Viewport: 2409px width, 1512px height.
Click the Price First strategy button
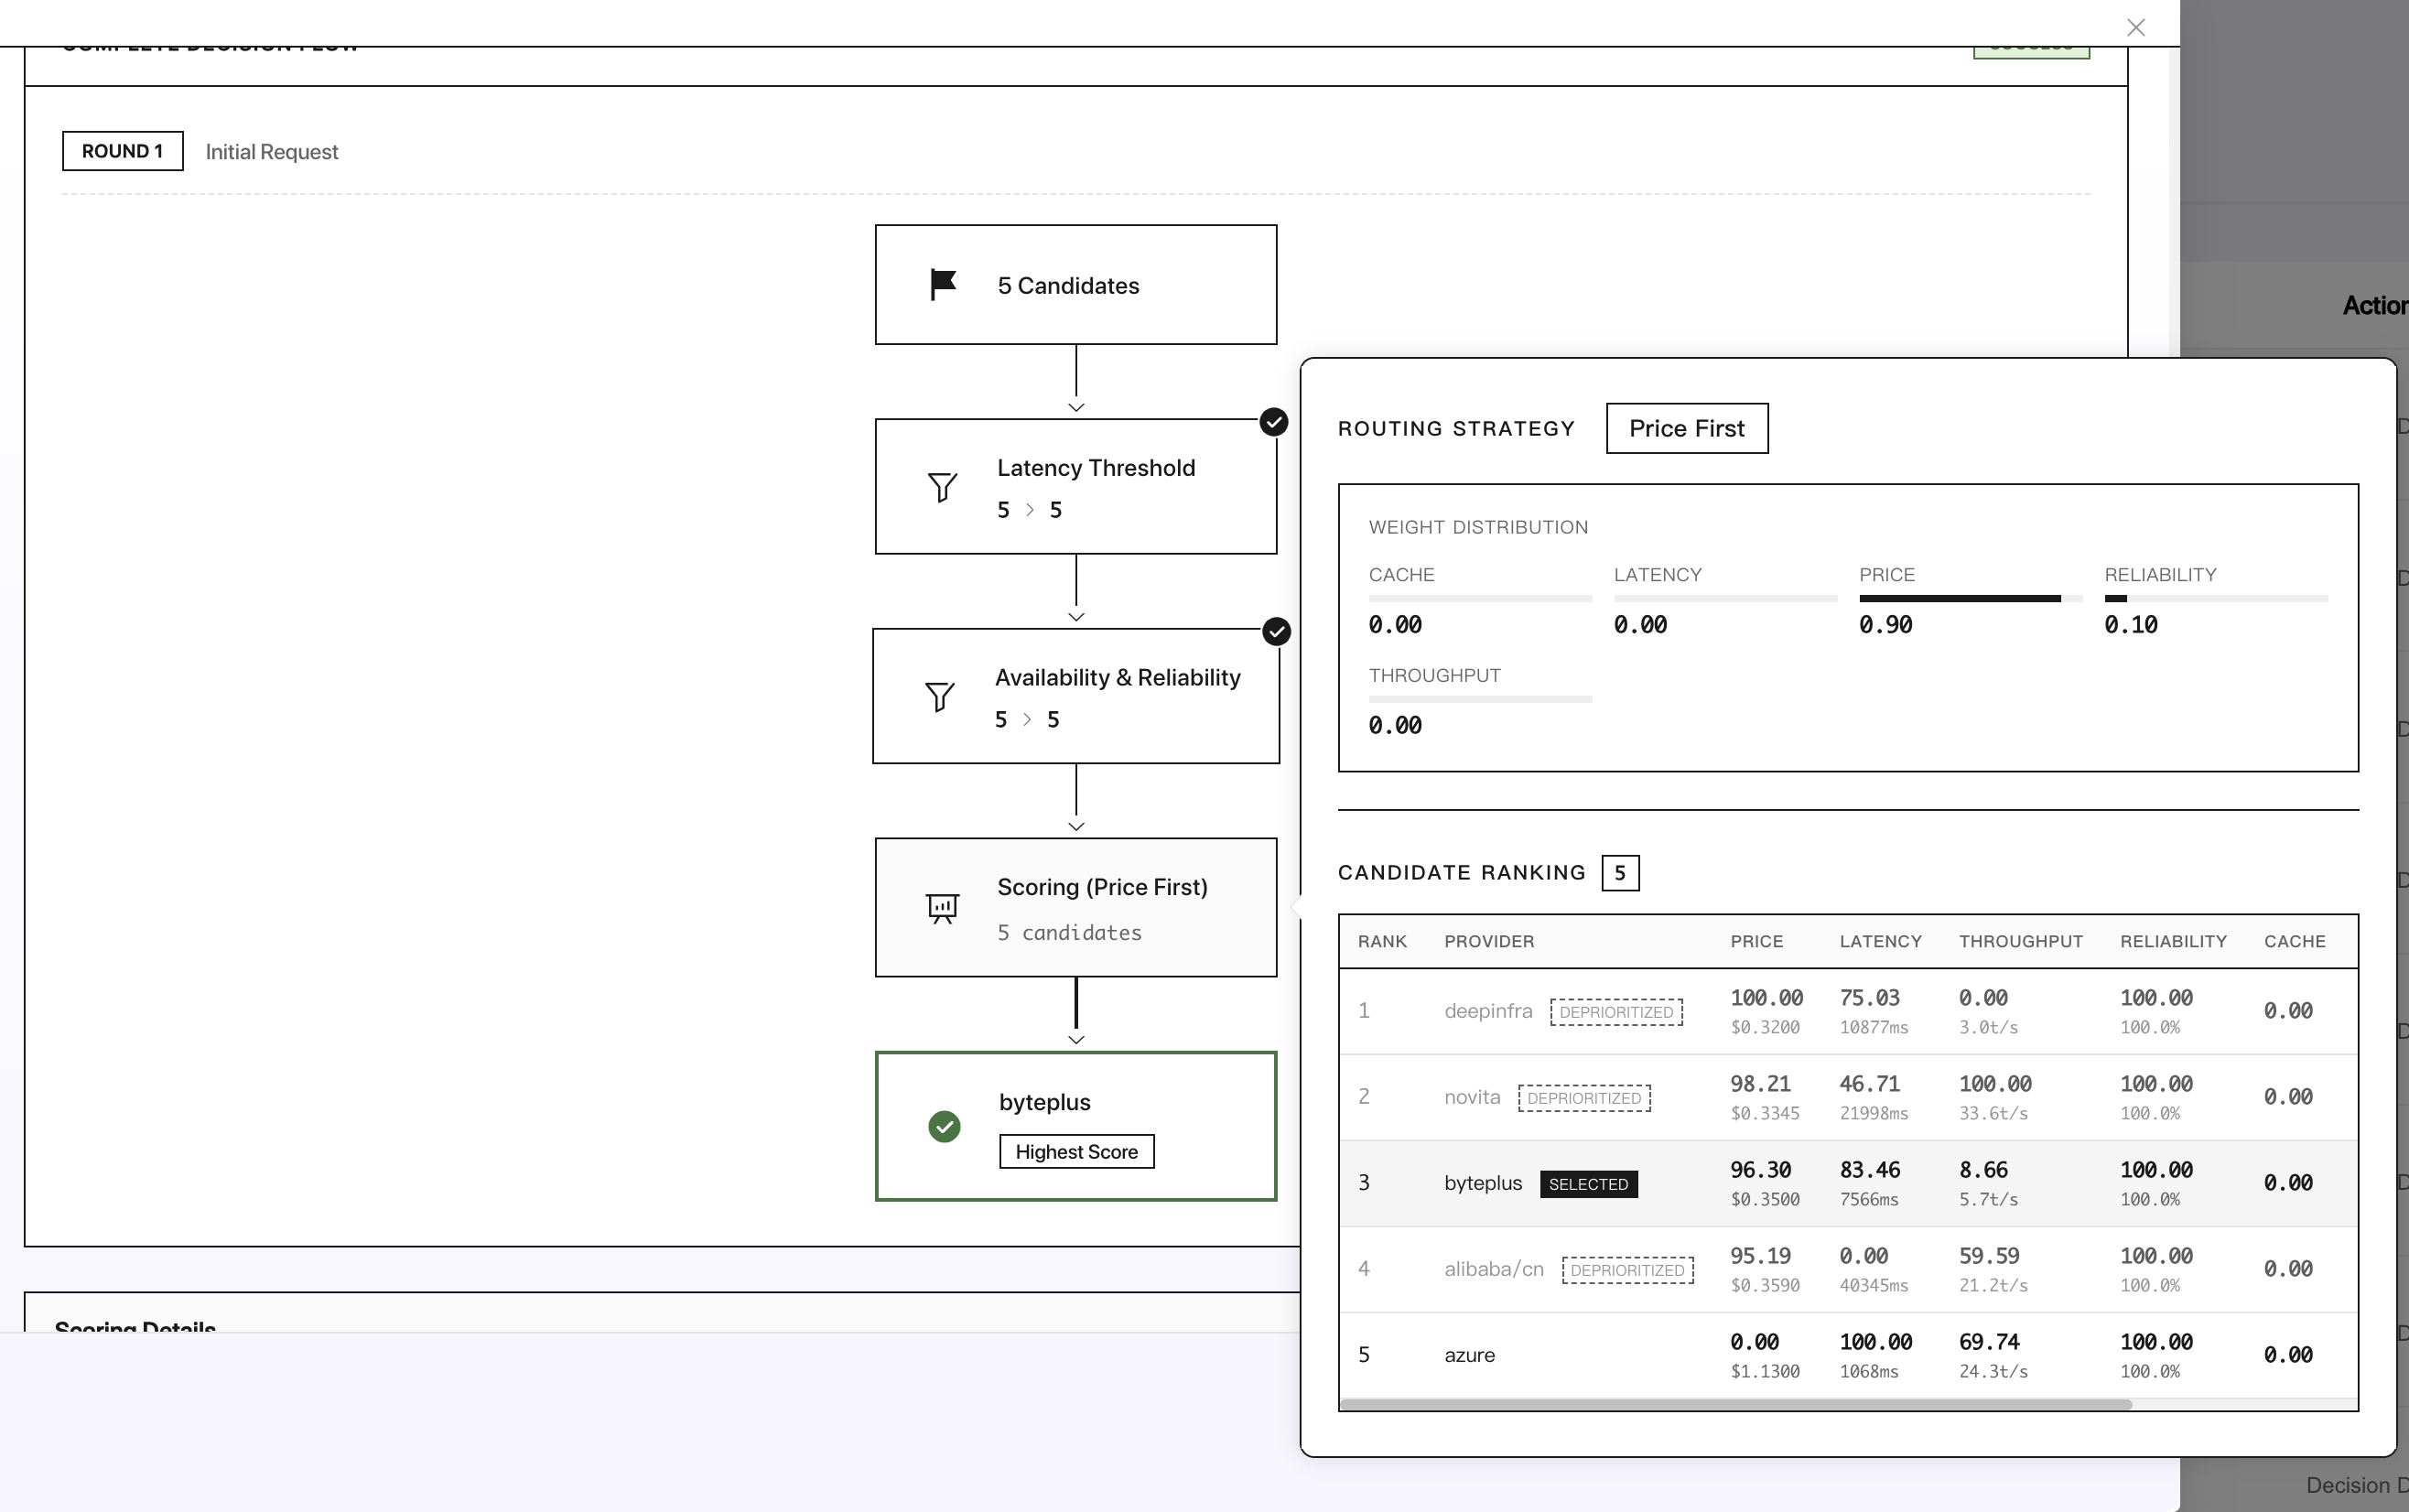point(1686,429)
